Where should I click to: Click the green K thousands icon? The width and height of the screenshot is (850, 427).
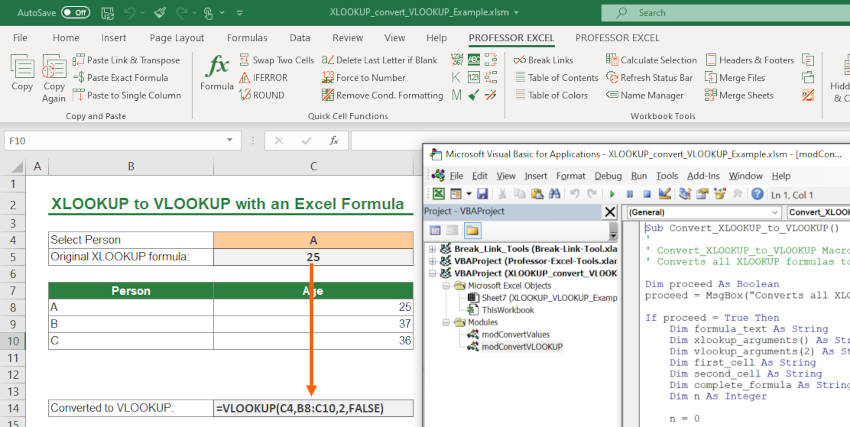click(x=456, y=77)
